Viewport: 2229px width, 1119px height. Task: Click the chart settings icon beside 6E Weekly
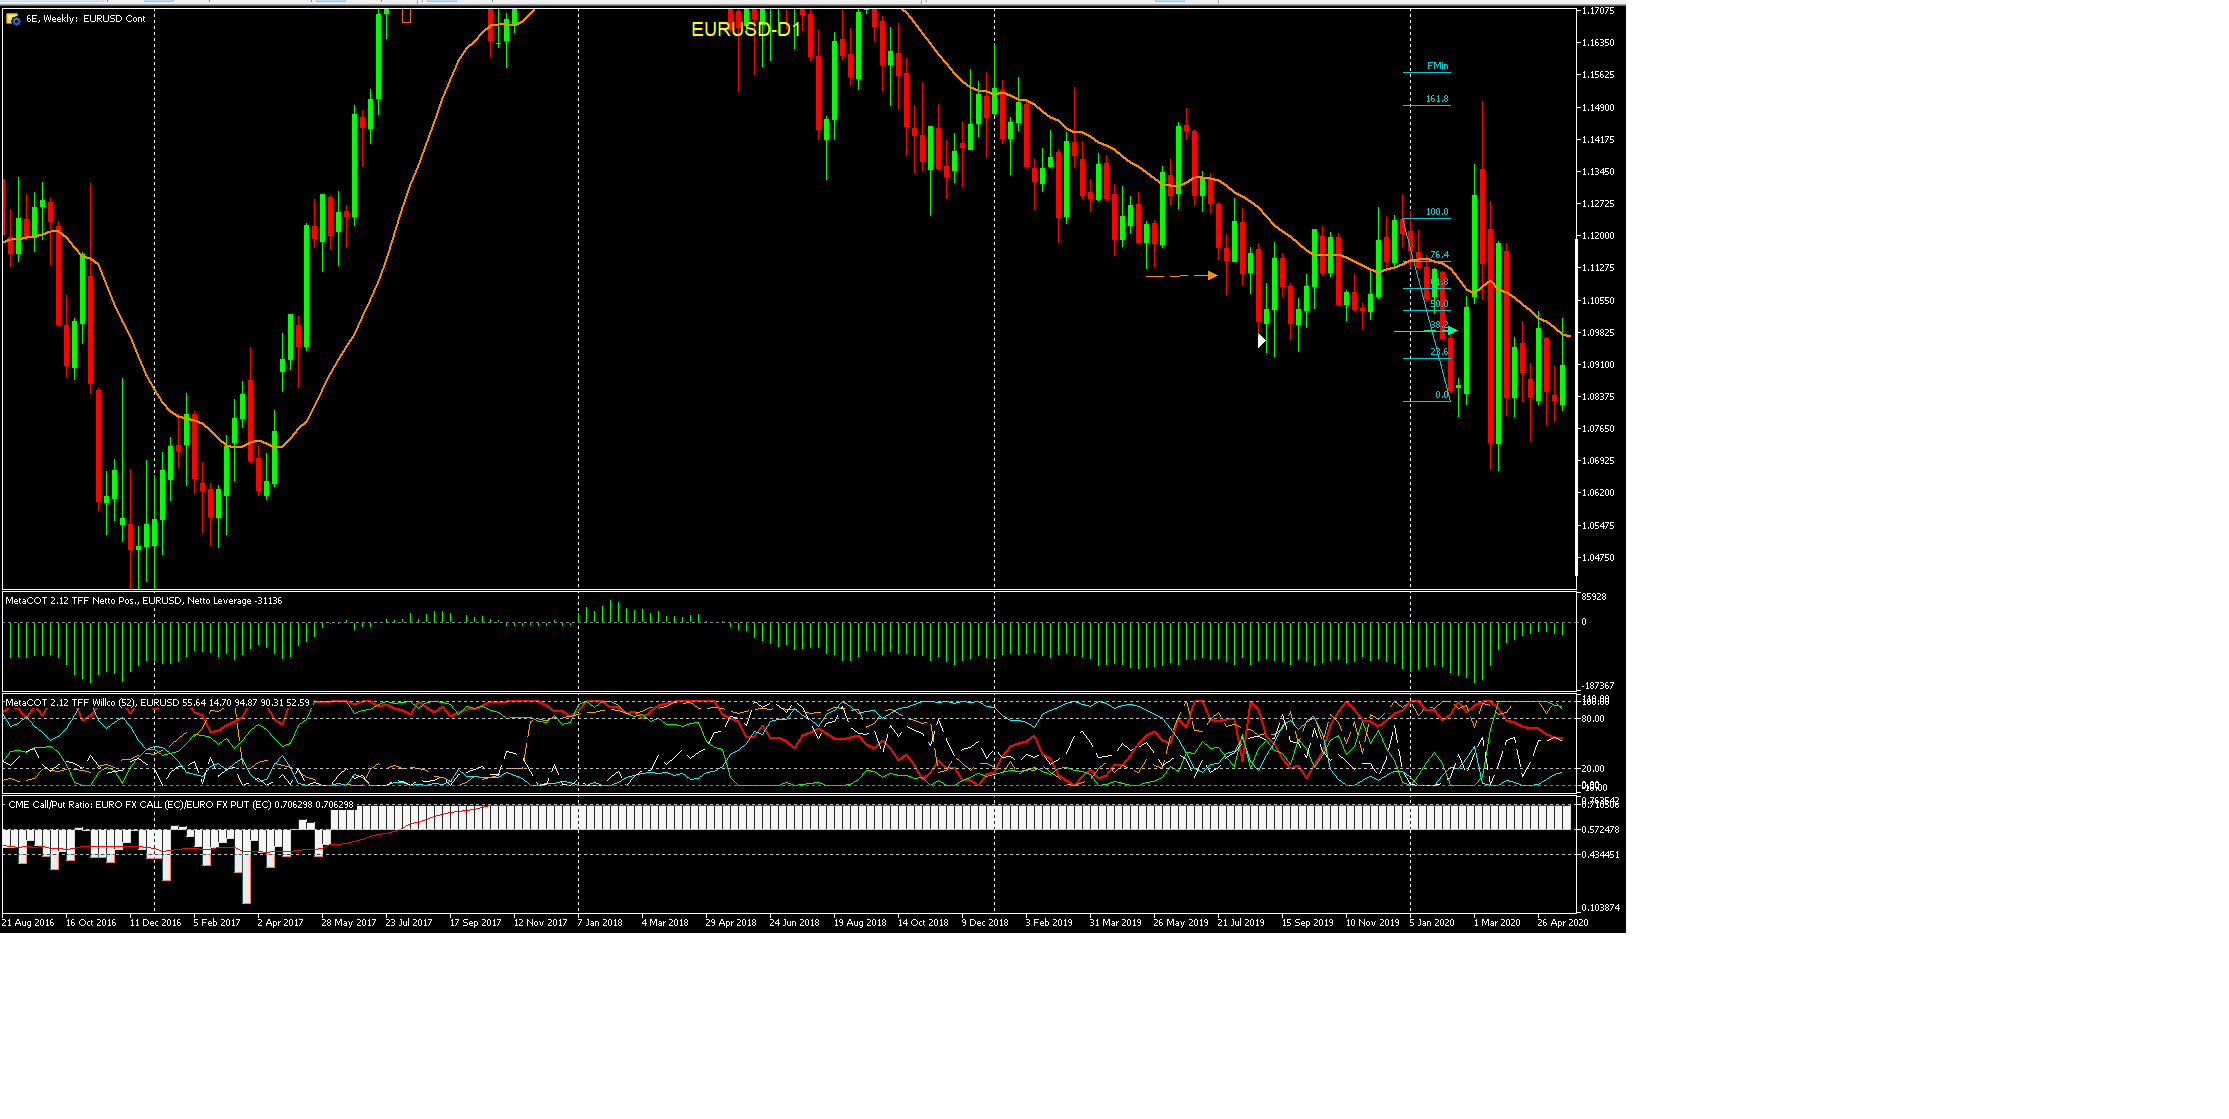pos(13,19)
